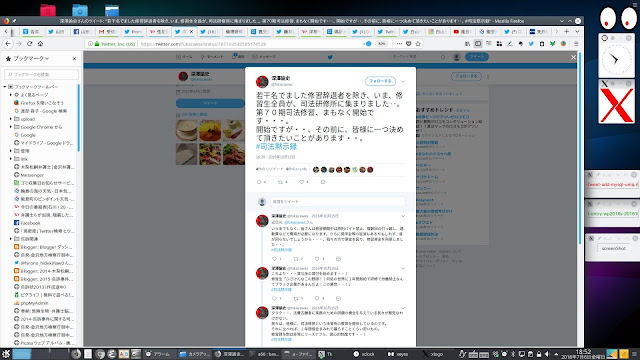Image resolution: width=640 pixels, height=360 pixels.
Task: Open the page actions three-dot menu
Action: click(x=399, y=44)
